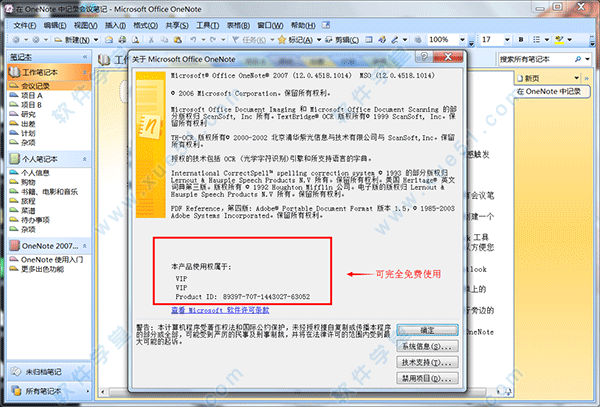
Task: Open the 编辑(E) menu
Action: (55, 26)
